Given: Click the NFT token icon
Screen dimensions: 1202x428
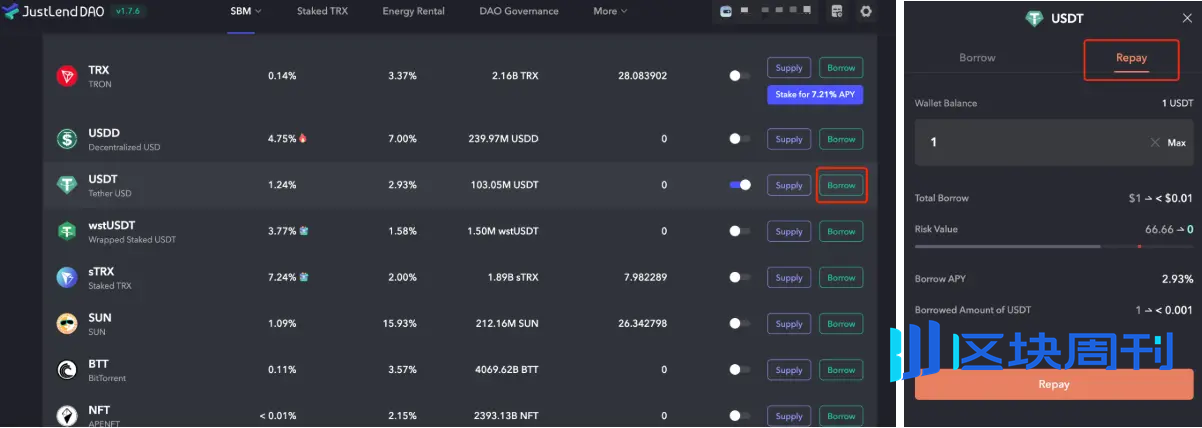Looking at the screenshot, I should pyautogui.click(x=67, y=415).
